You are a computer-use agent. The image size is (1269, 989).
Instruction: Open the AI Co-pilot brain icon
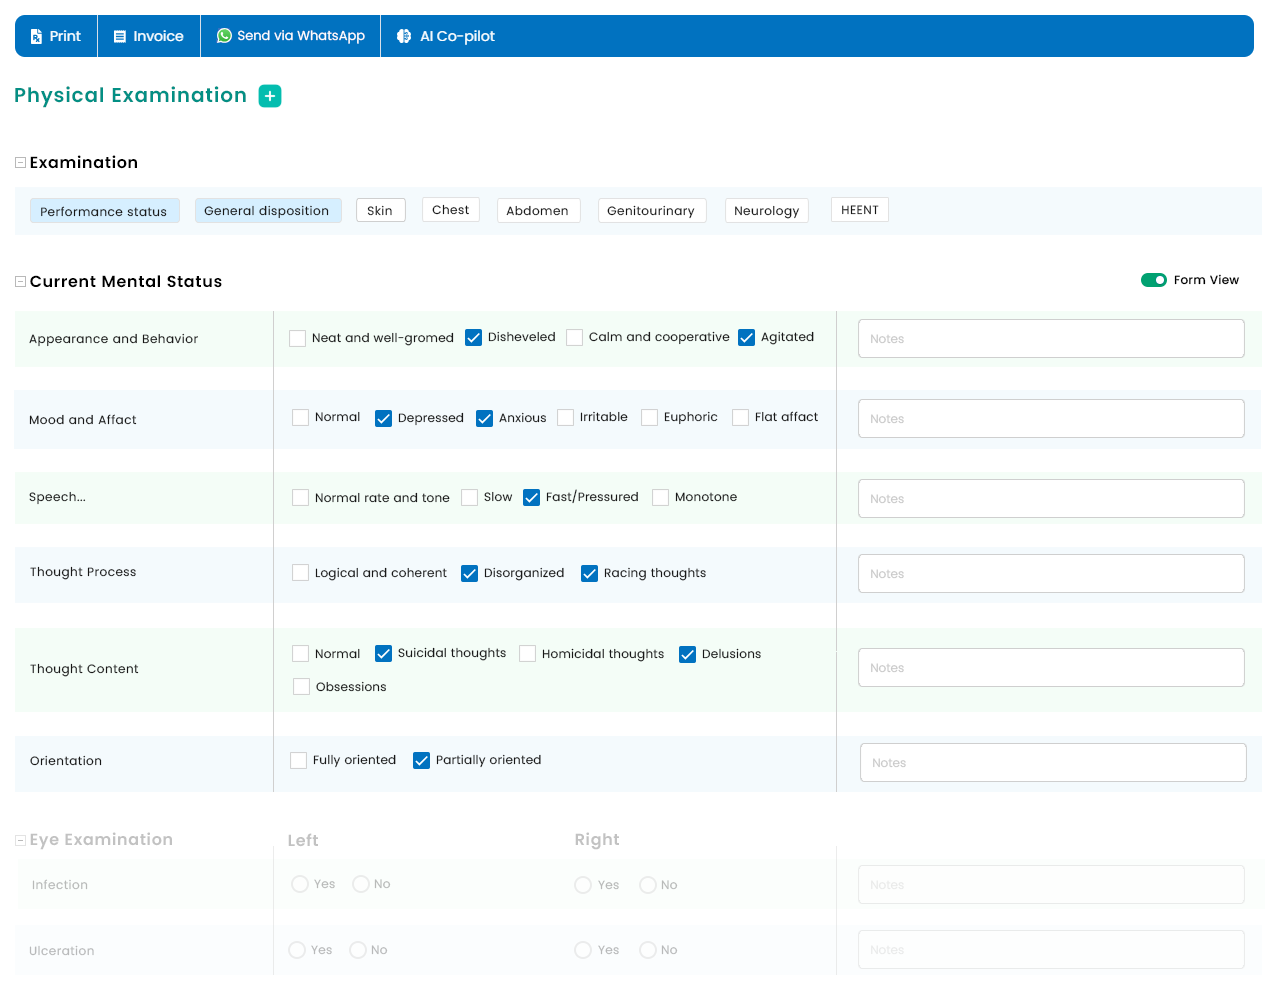404,36
